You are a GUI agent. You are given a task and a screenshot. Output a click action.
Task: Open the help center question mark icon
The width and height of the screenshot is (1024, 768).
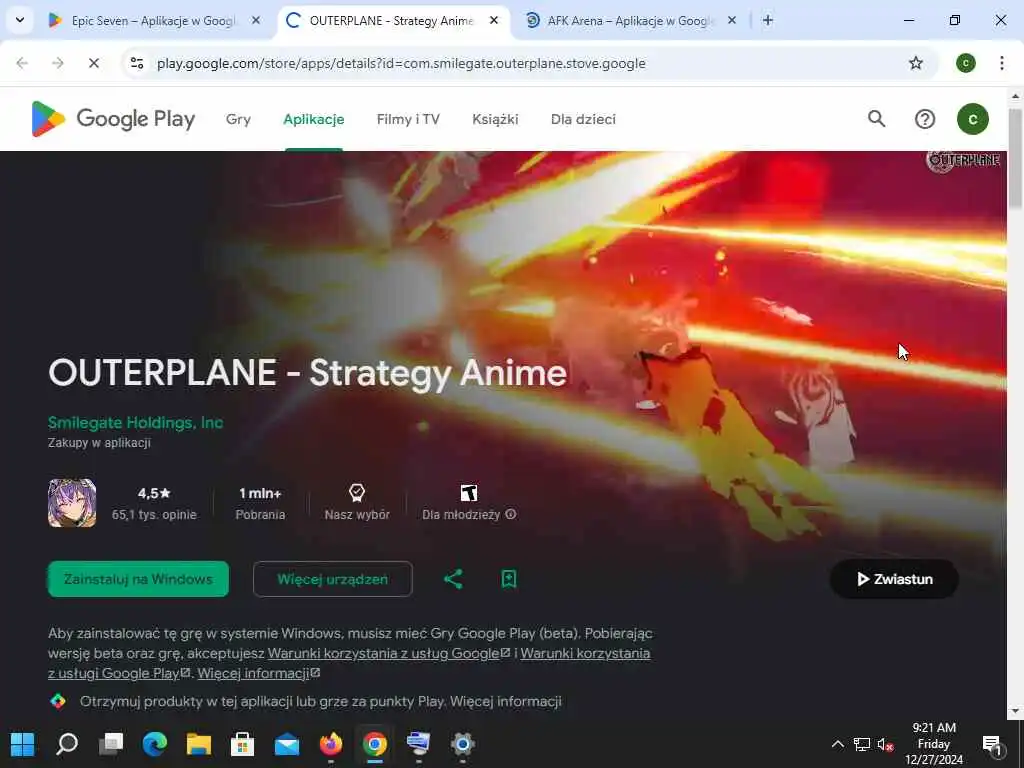click(x=925, y=119)
